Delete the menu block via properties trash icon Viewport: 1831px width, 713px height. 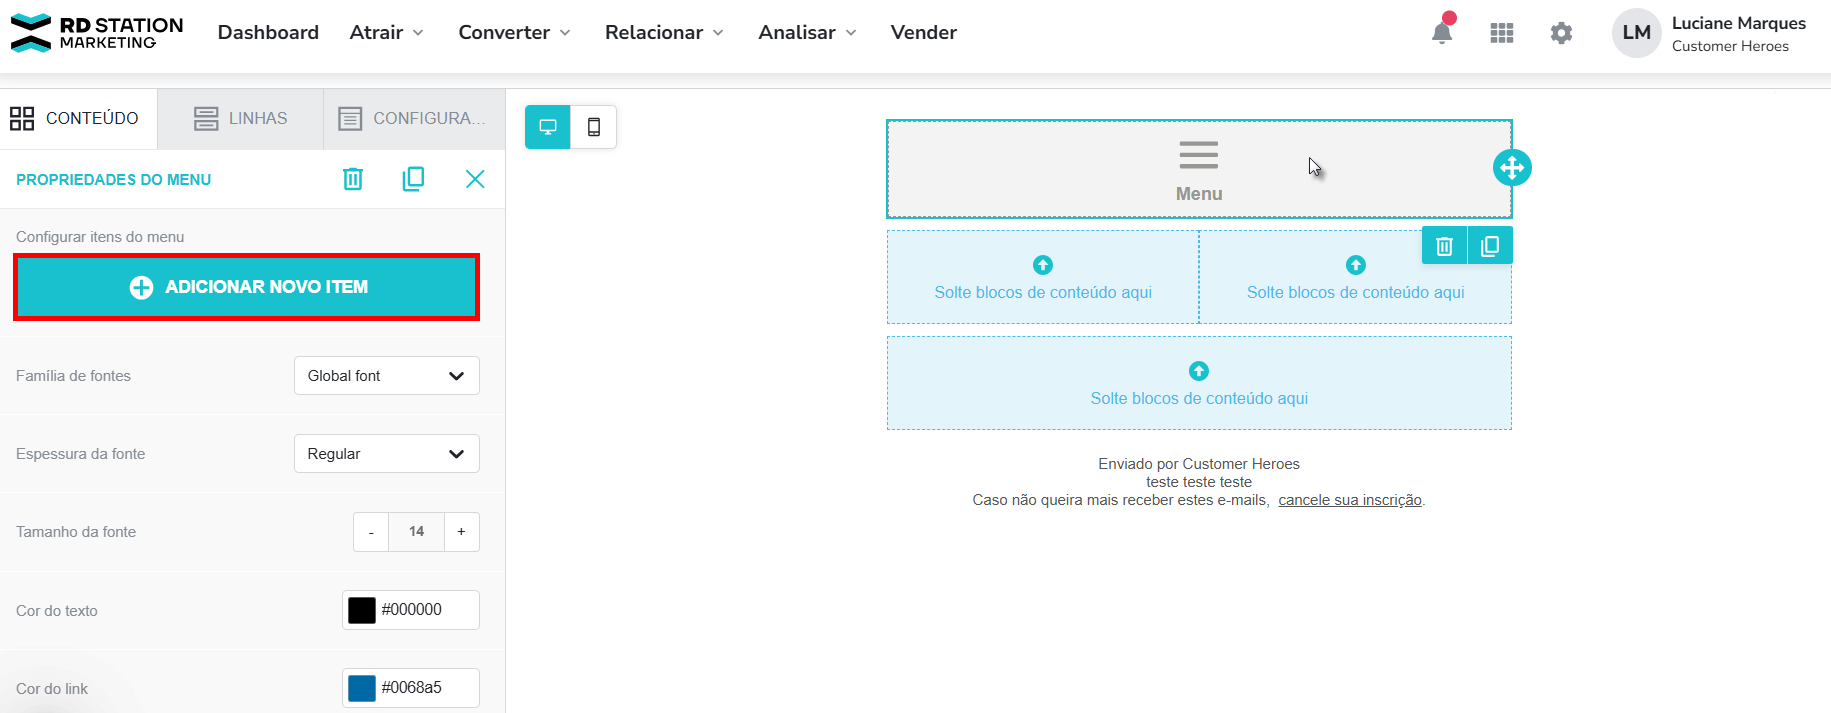(353, 179)
